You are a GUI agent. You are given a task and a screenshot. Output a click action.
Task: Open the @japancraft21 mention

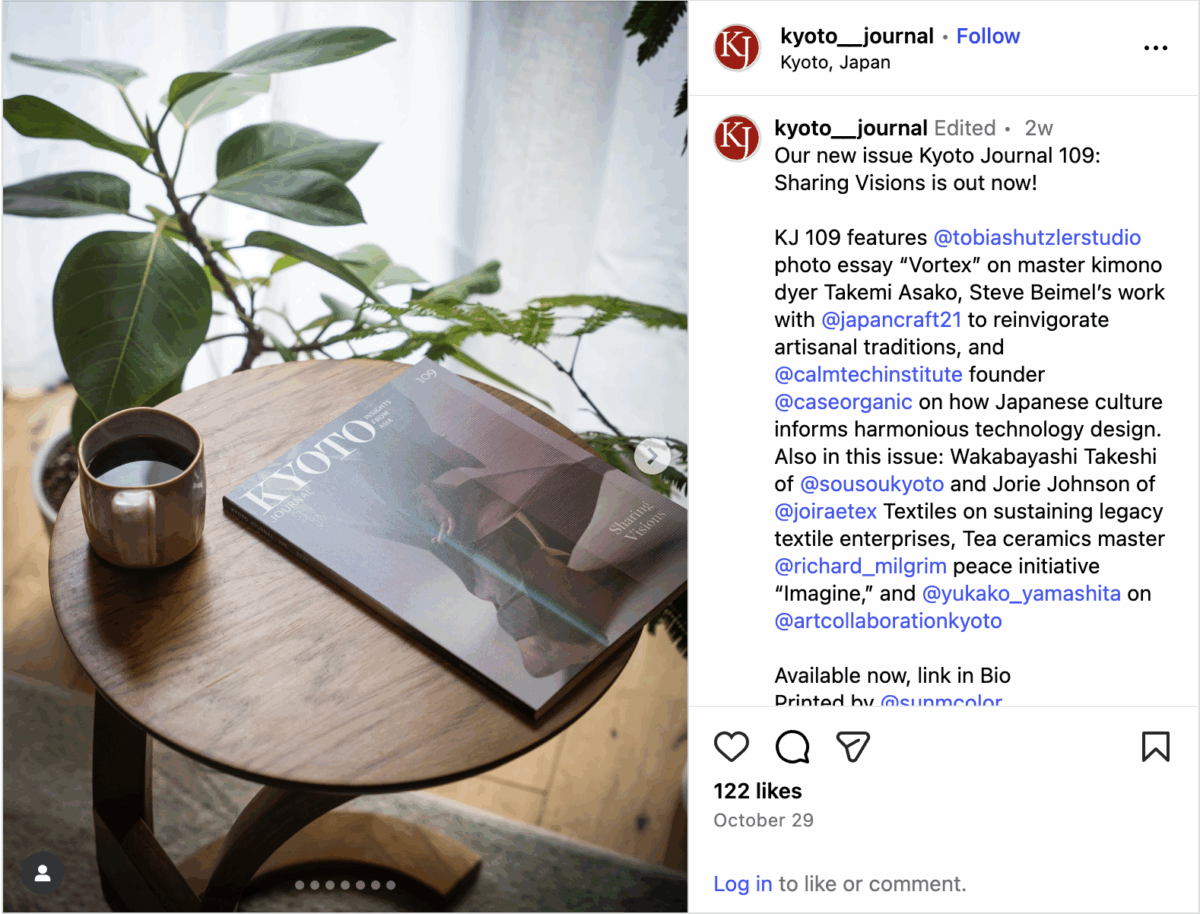[x=891, y=320]
